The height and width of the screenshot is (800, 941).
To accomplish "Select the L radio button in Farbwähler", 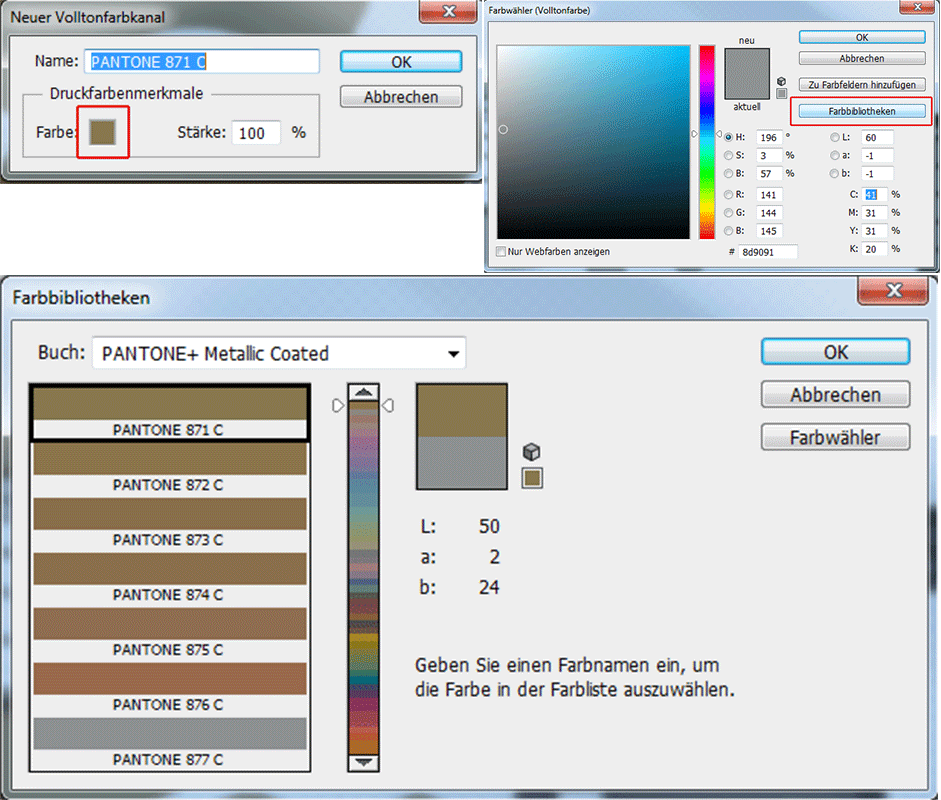I will (x=835, y=137).
